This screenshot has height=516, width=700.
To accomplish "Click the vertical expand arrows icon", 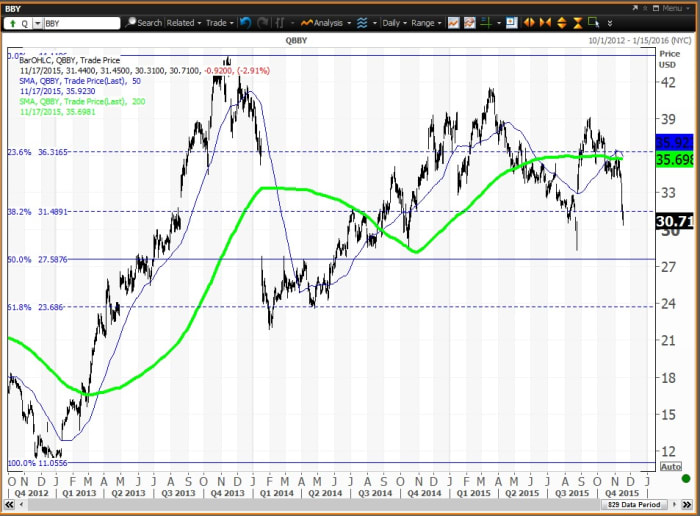I will (563, 22).
